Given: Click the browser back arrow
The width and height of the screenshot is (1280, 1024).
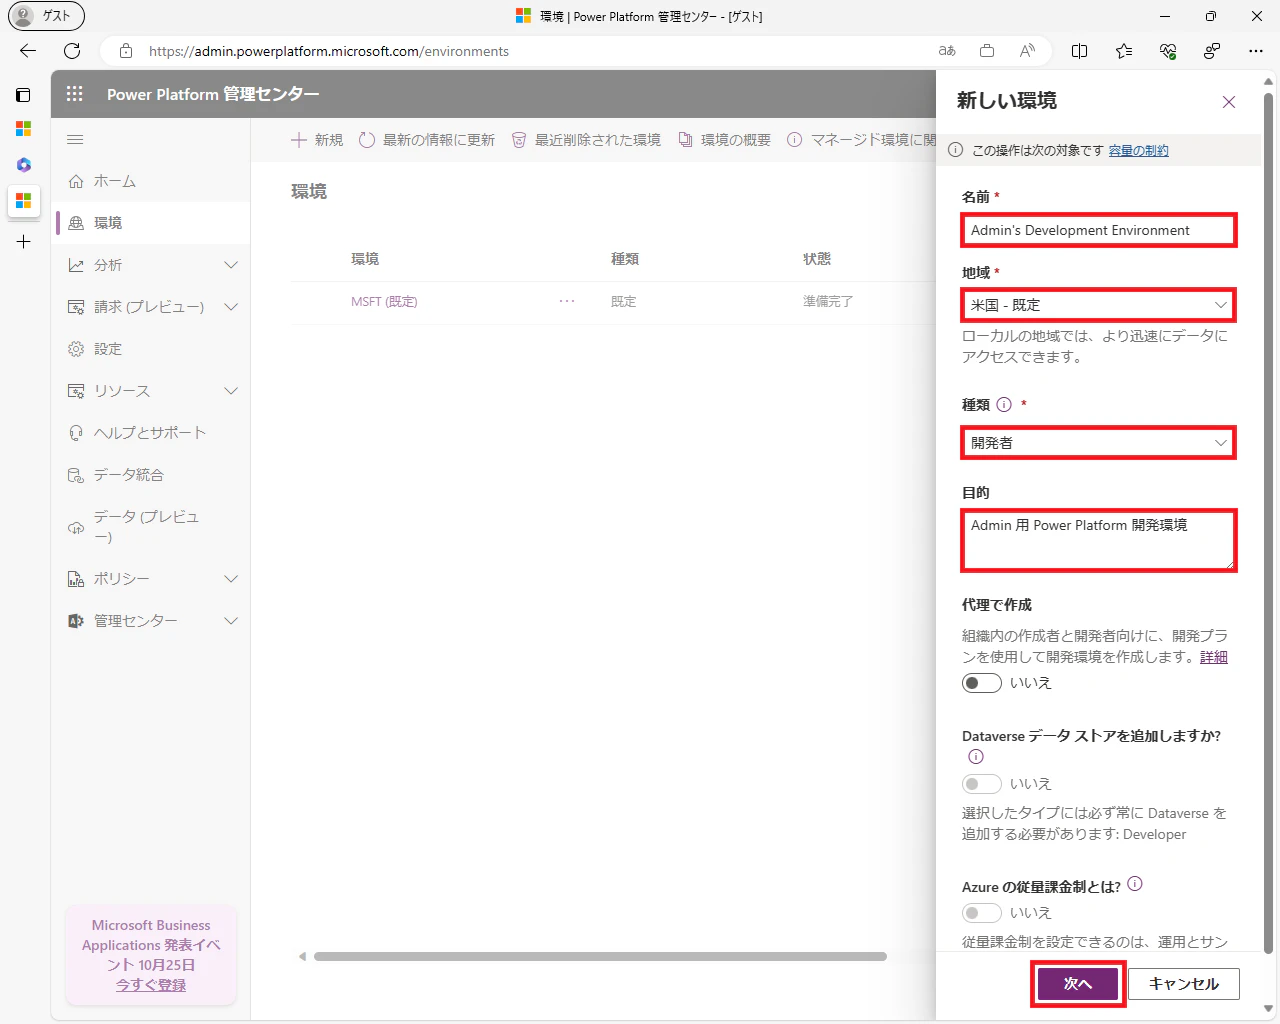Looking at the screenshot, I should pos(28,51).
